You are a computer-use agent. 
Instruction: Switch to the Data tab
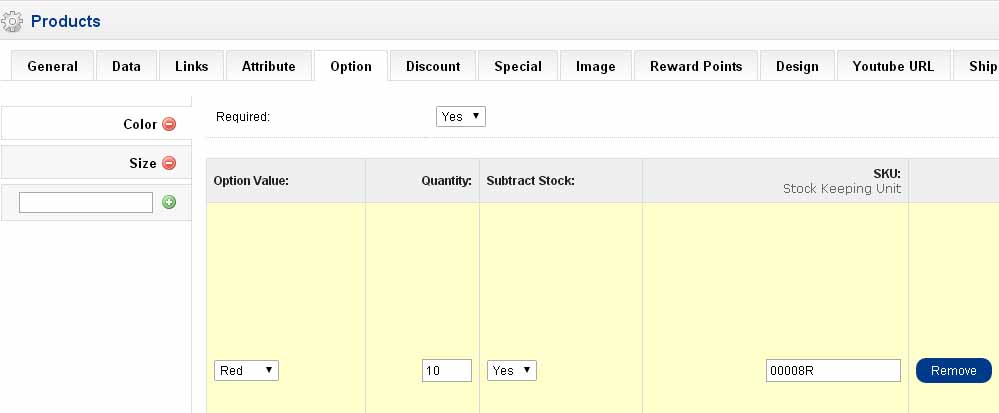click(x=126, y=66)
